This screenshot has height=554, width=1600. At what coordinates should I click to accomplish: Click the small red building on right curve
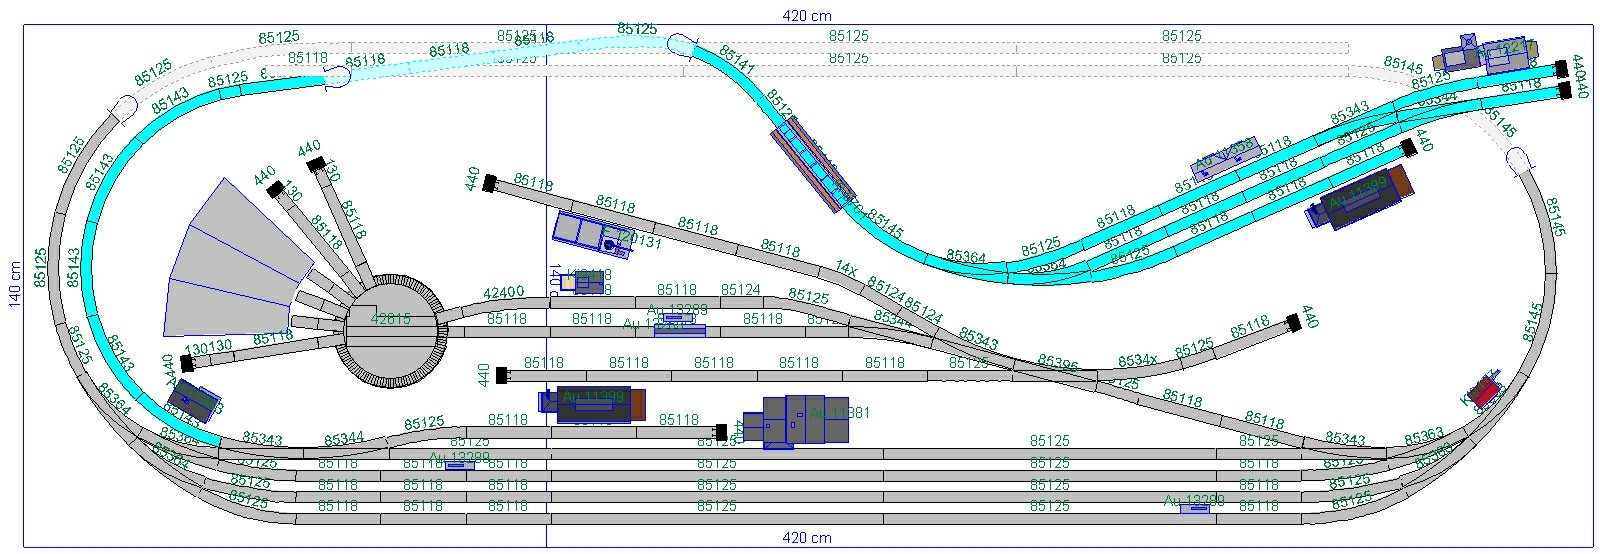pyautogui.click(x=1486, y=389)
